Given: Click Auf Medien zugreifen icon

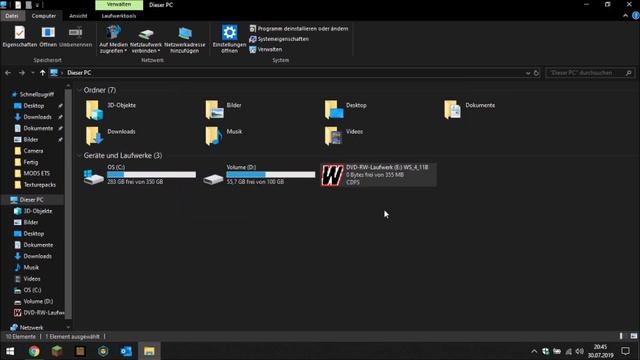Looking at the screenshot, I should pos(113,32).
